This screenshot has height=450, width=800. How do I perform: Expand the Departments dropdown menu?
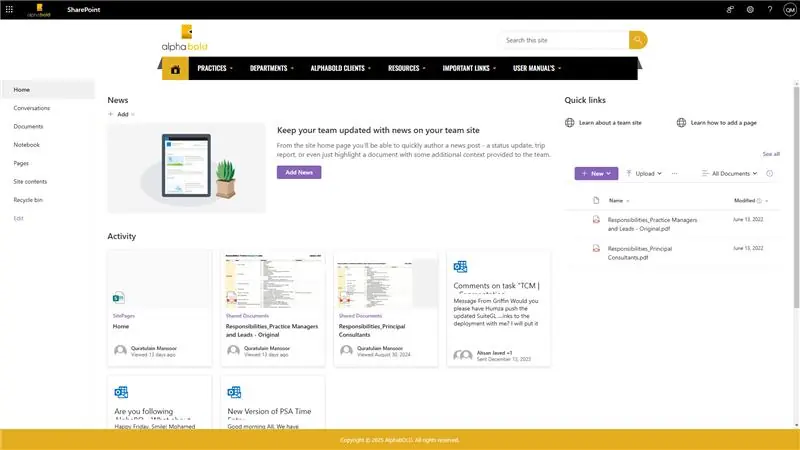271,68
